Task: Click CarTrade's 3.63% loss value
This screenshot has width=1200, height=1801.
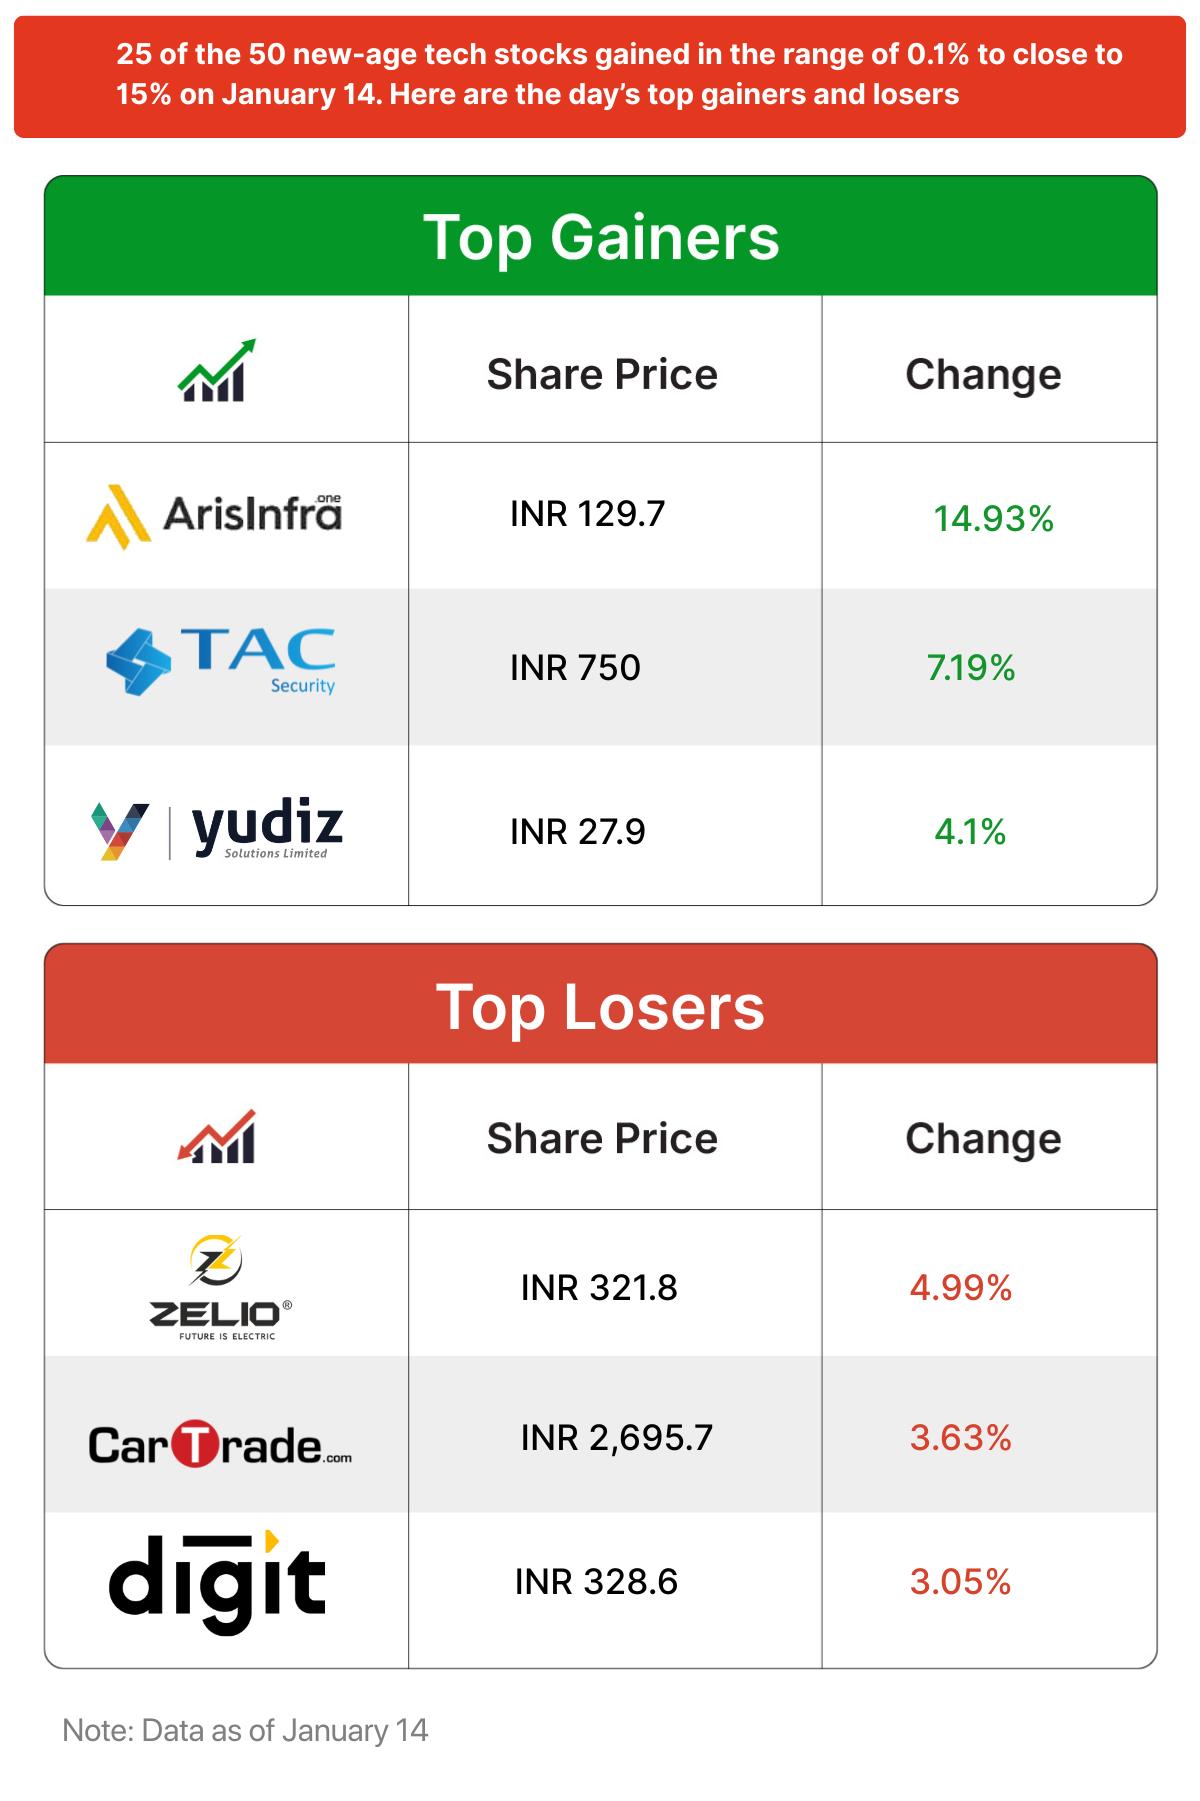Action: pyautogui.click(x=961, y=1438)
